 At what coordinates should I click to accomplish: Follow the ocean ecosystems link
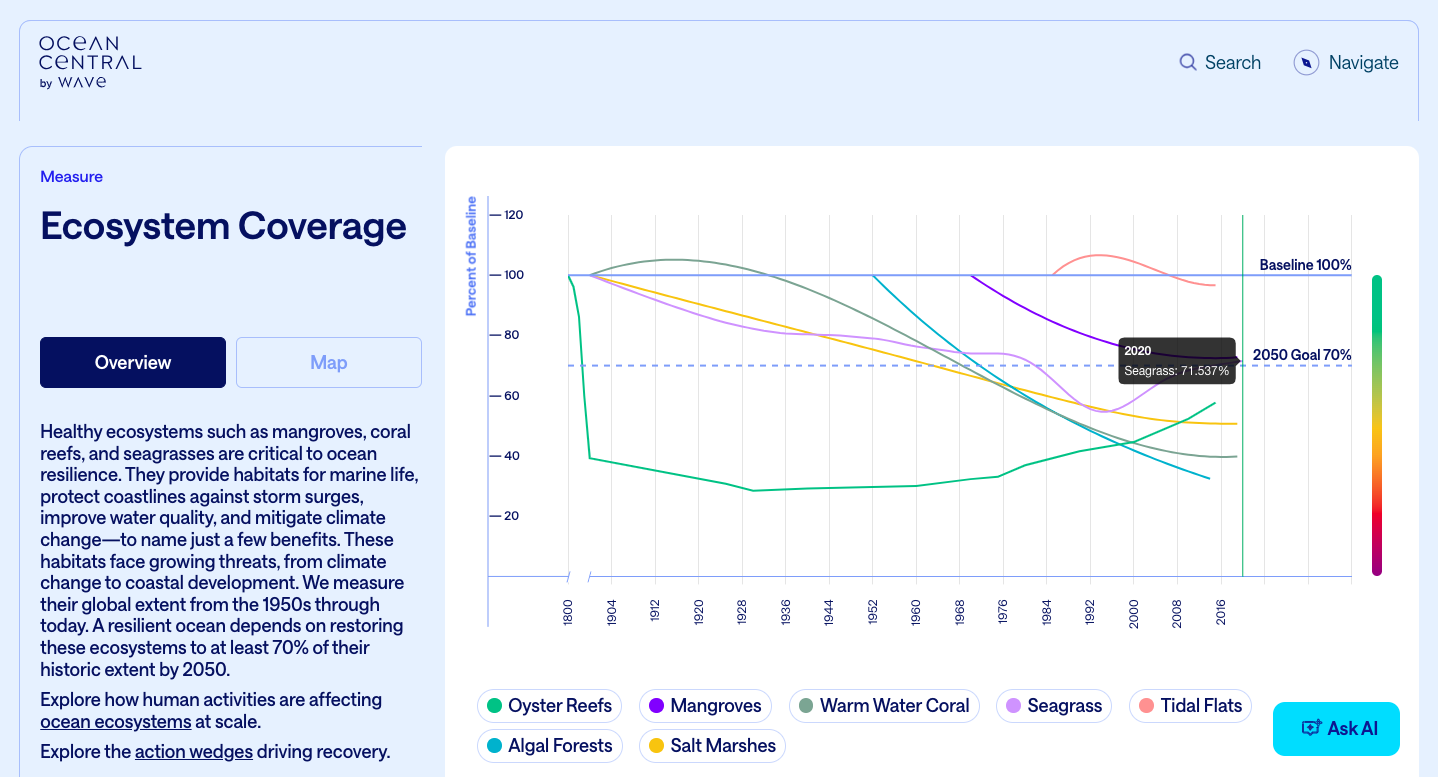click(115, 721)
